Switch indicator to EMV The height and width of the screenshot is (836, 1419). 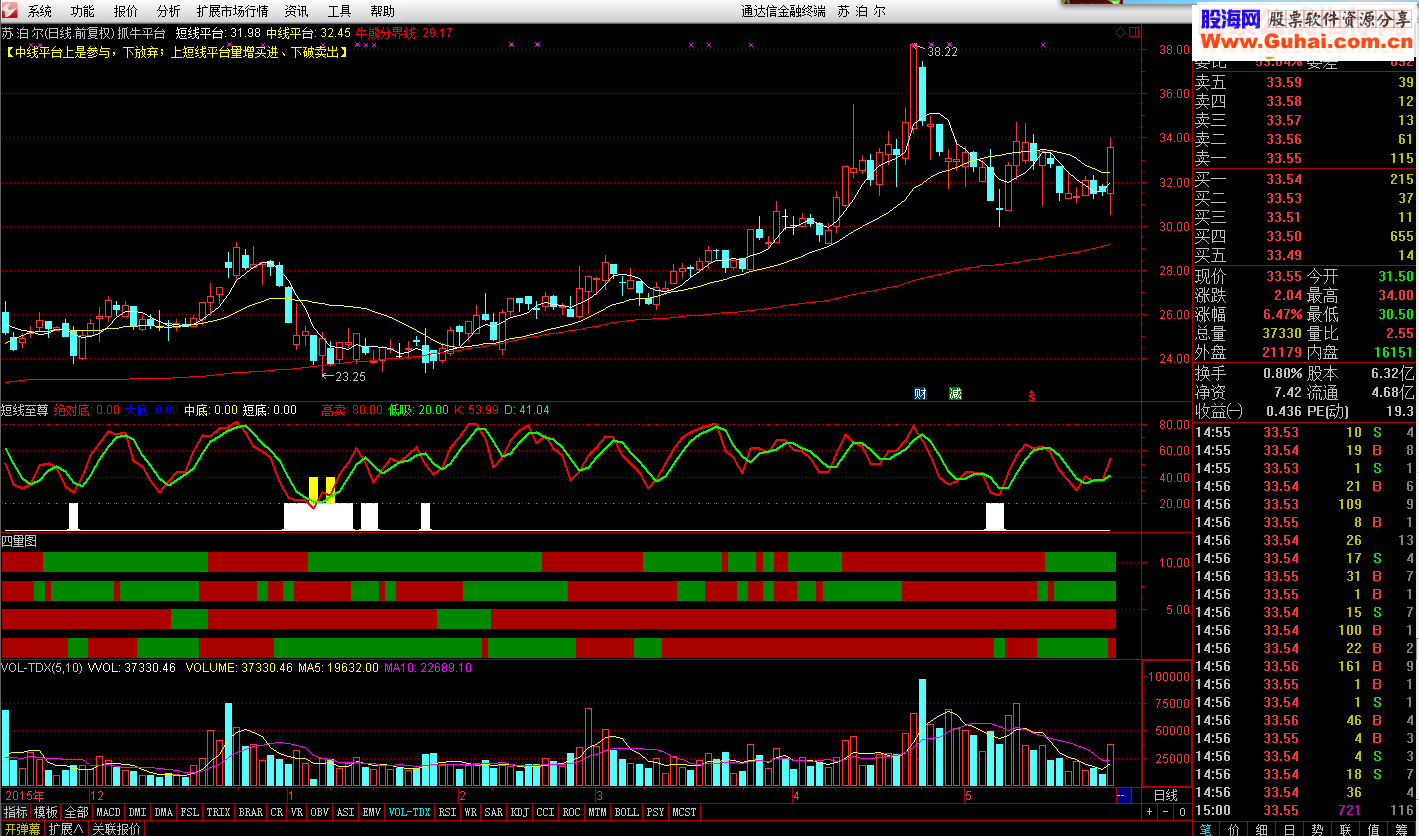pos(371,812)
